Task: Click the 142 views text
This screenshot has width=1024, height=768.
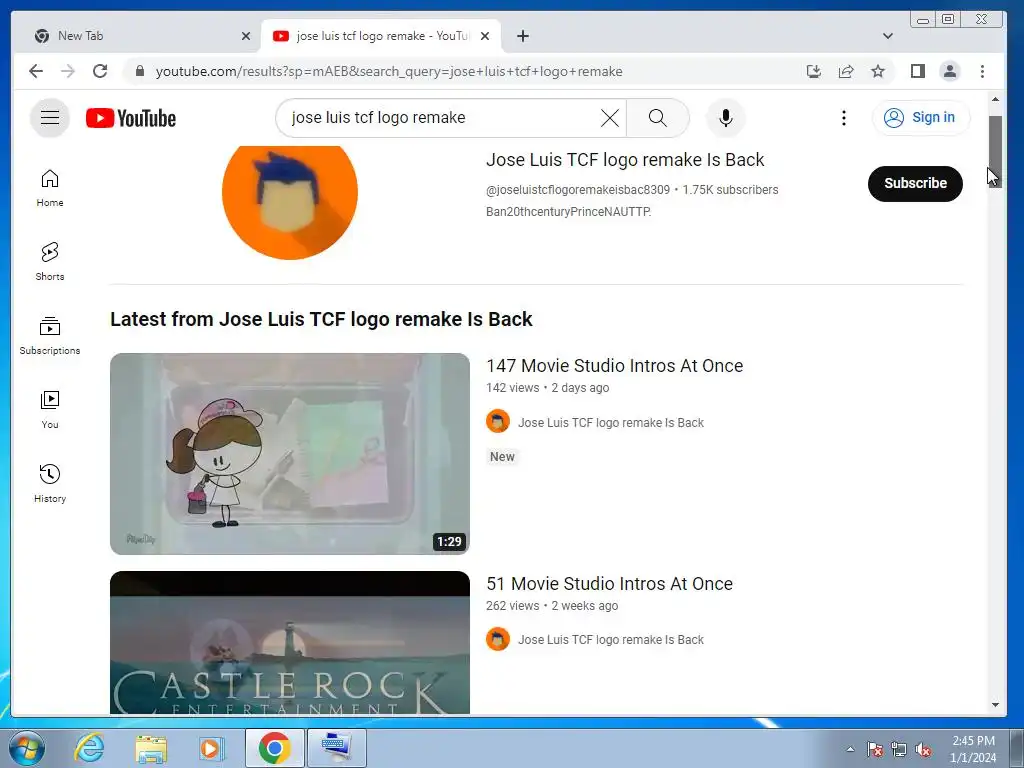Action: (513, 388)
